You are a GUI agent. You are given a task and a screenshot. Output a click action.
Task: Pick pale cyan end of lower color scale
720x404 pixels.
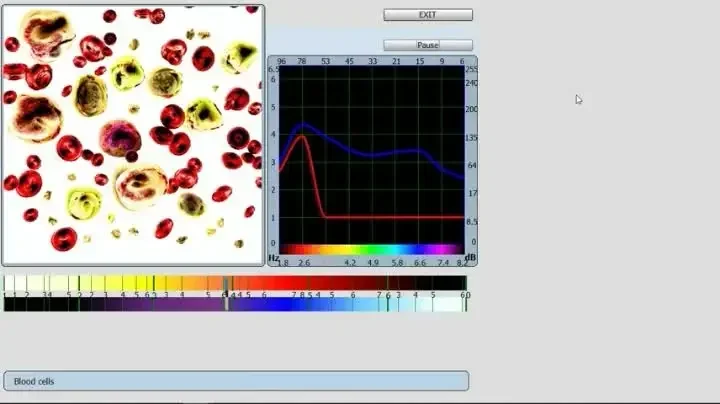coord(448,304)
